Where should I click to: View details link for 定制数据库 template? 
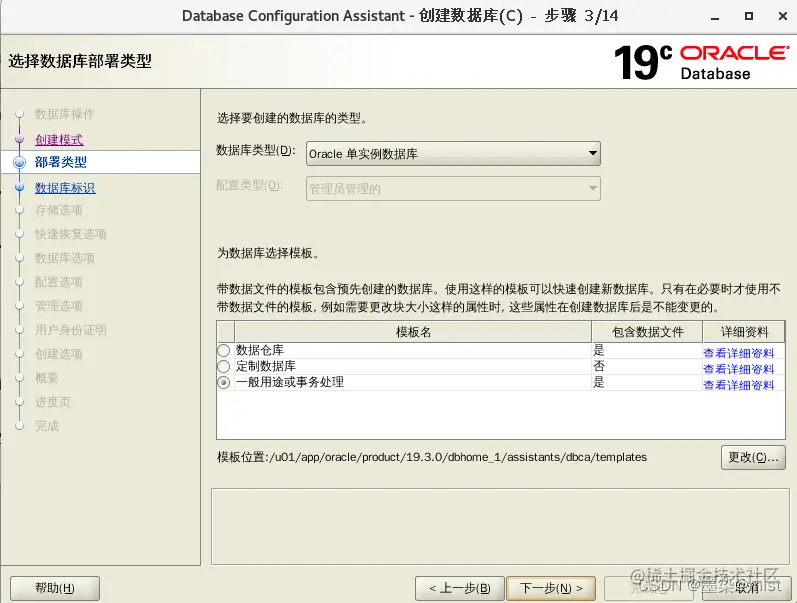[x=739, y=369]
